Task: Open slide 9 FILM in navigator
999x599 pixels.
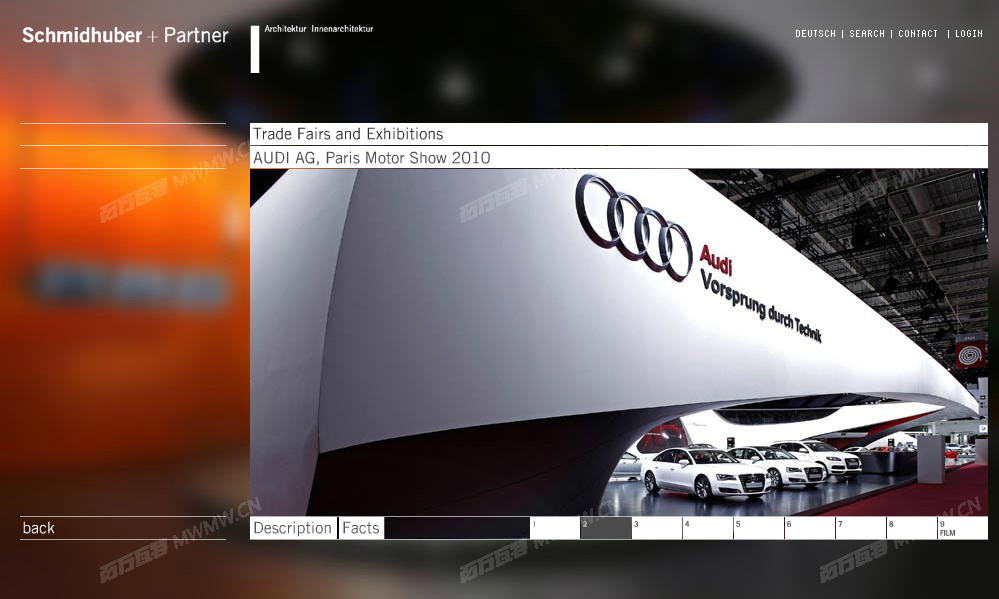Action: click(x=963, y=528)
